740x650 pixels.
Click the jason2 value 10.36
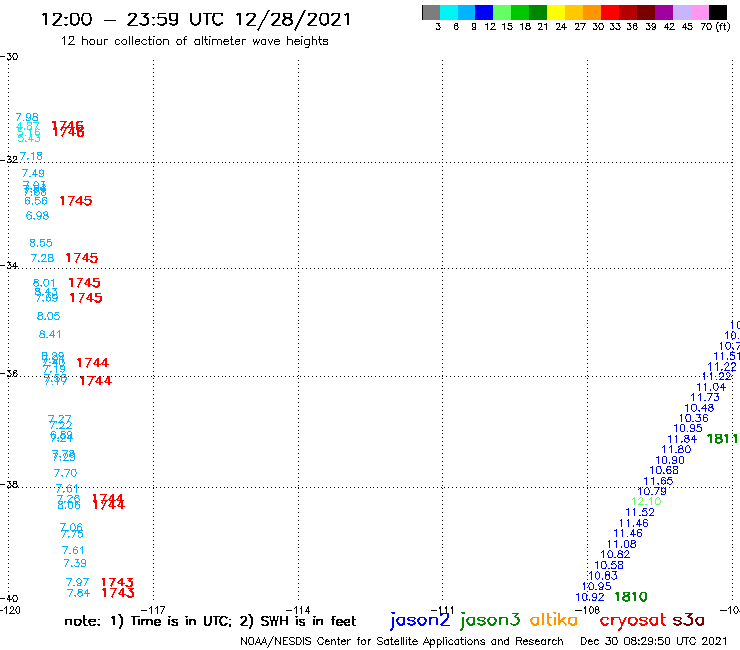point(694,418)
